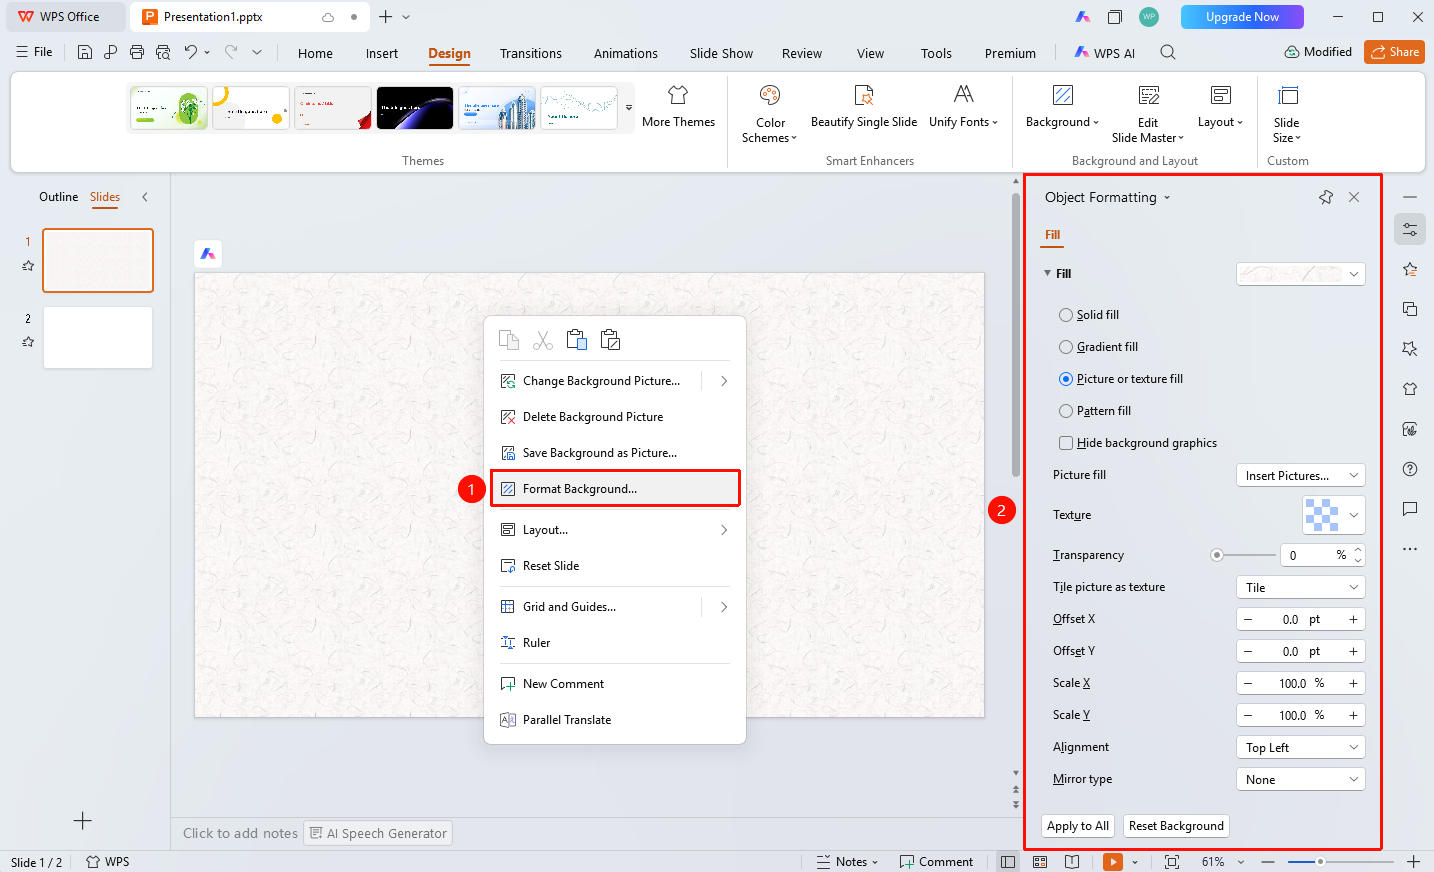Click the zoom slider in status bar

point(1321,861)
